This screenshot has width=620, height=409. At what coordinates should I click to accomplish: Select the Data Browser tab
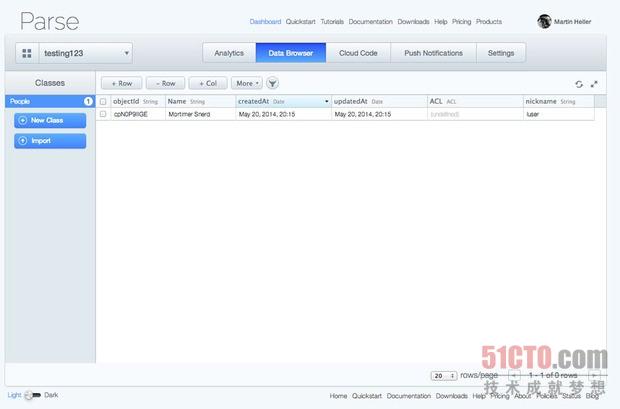point(291,53)
